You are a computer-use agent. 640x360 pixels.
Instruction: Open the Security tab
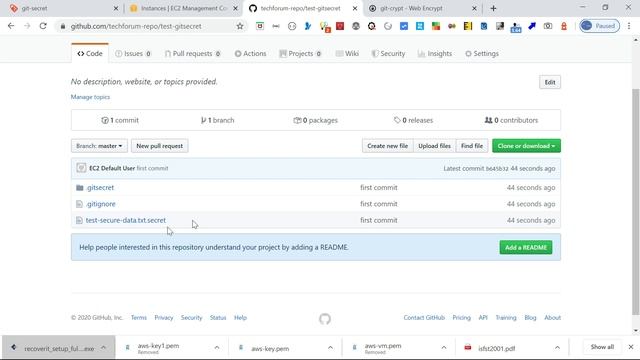(388, 53)
